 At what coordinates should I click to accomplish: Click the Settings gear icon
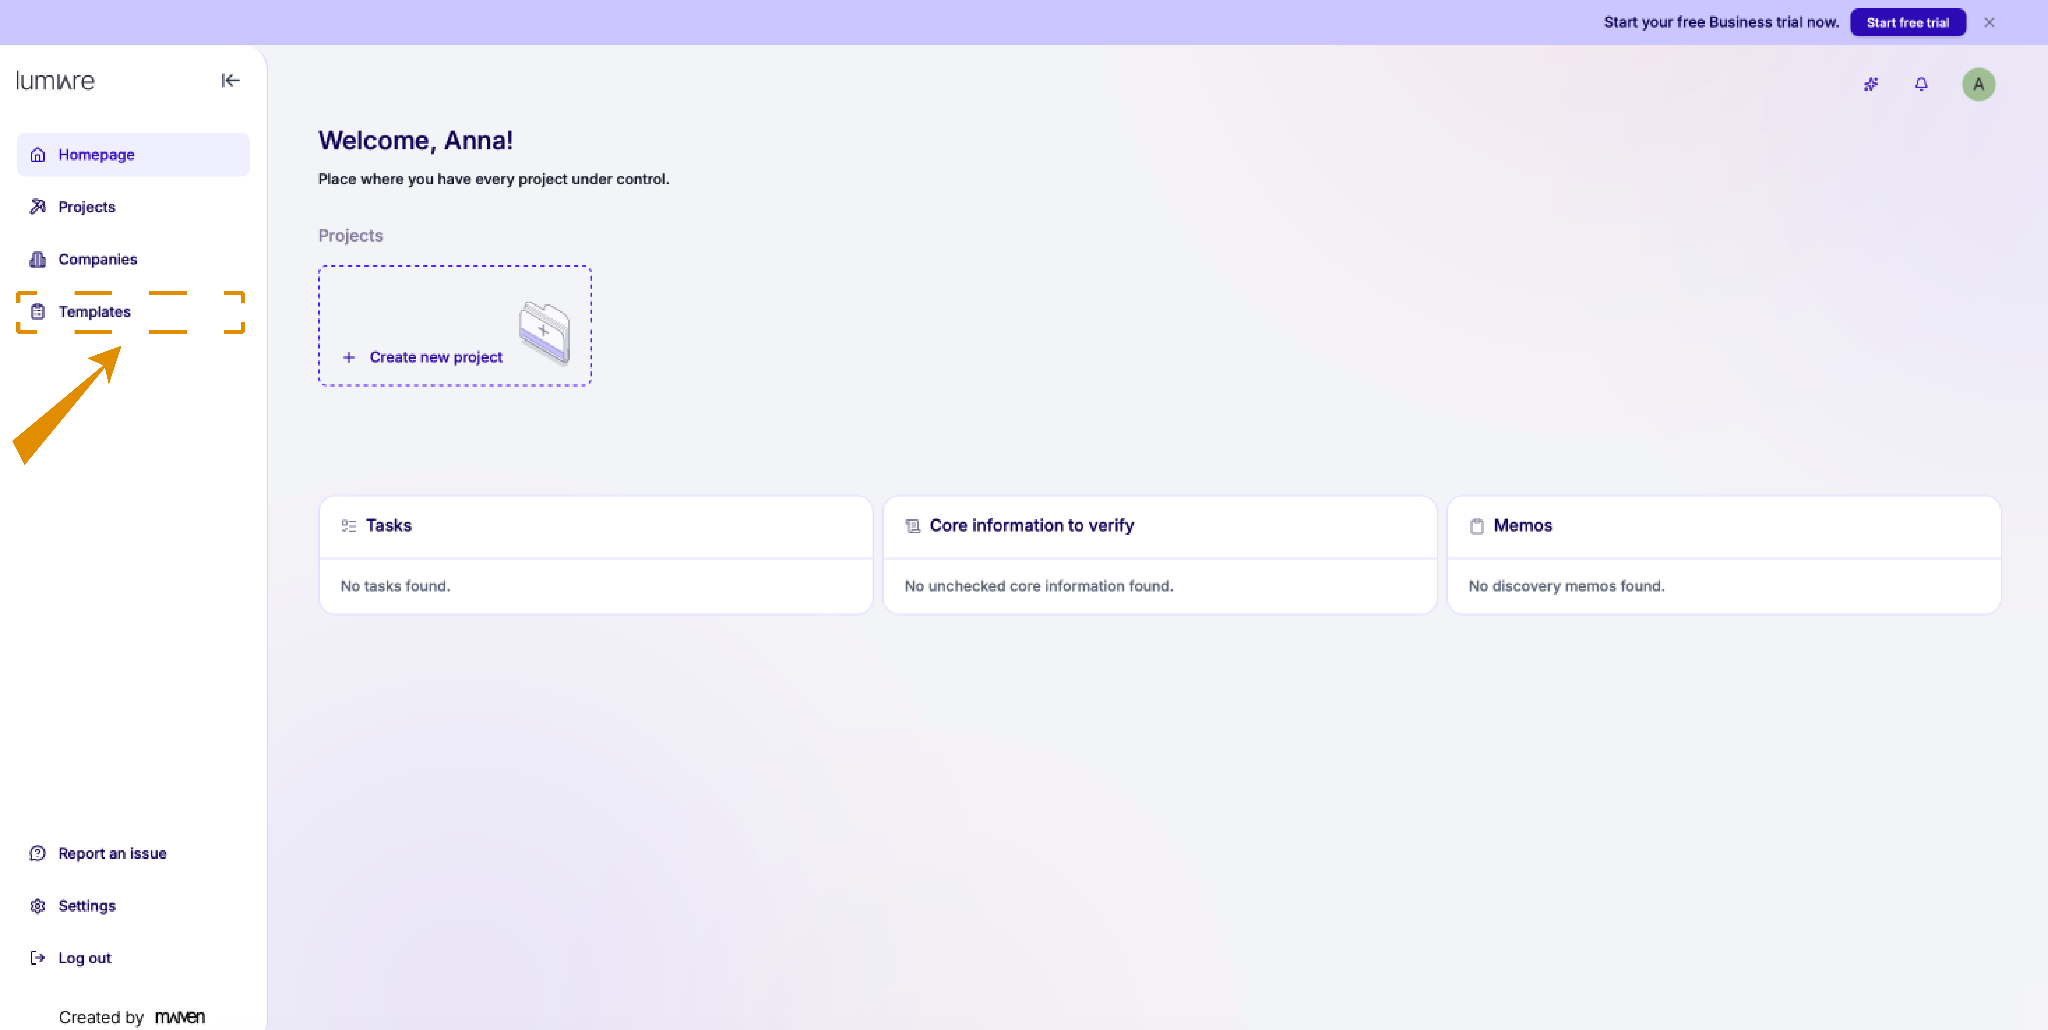(38, 906)
